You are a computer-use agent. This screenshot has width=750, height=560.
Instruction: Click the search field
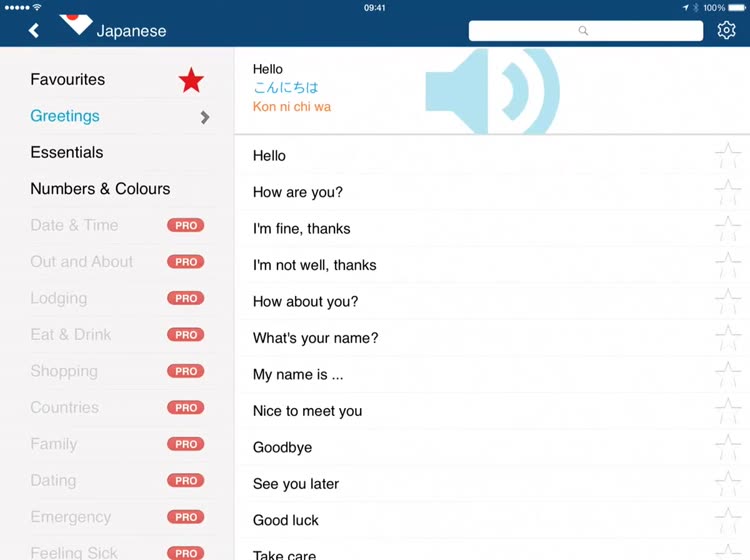[585, 31]
